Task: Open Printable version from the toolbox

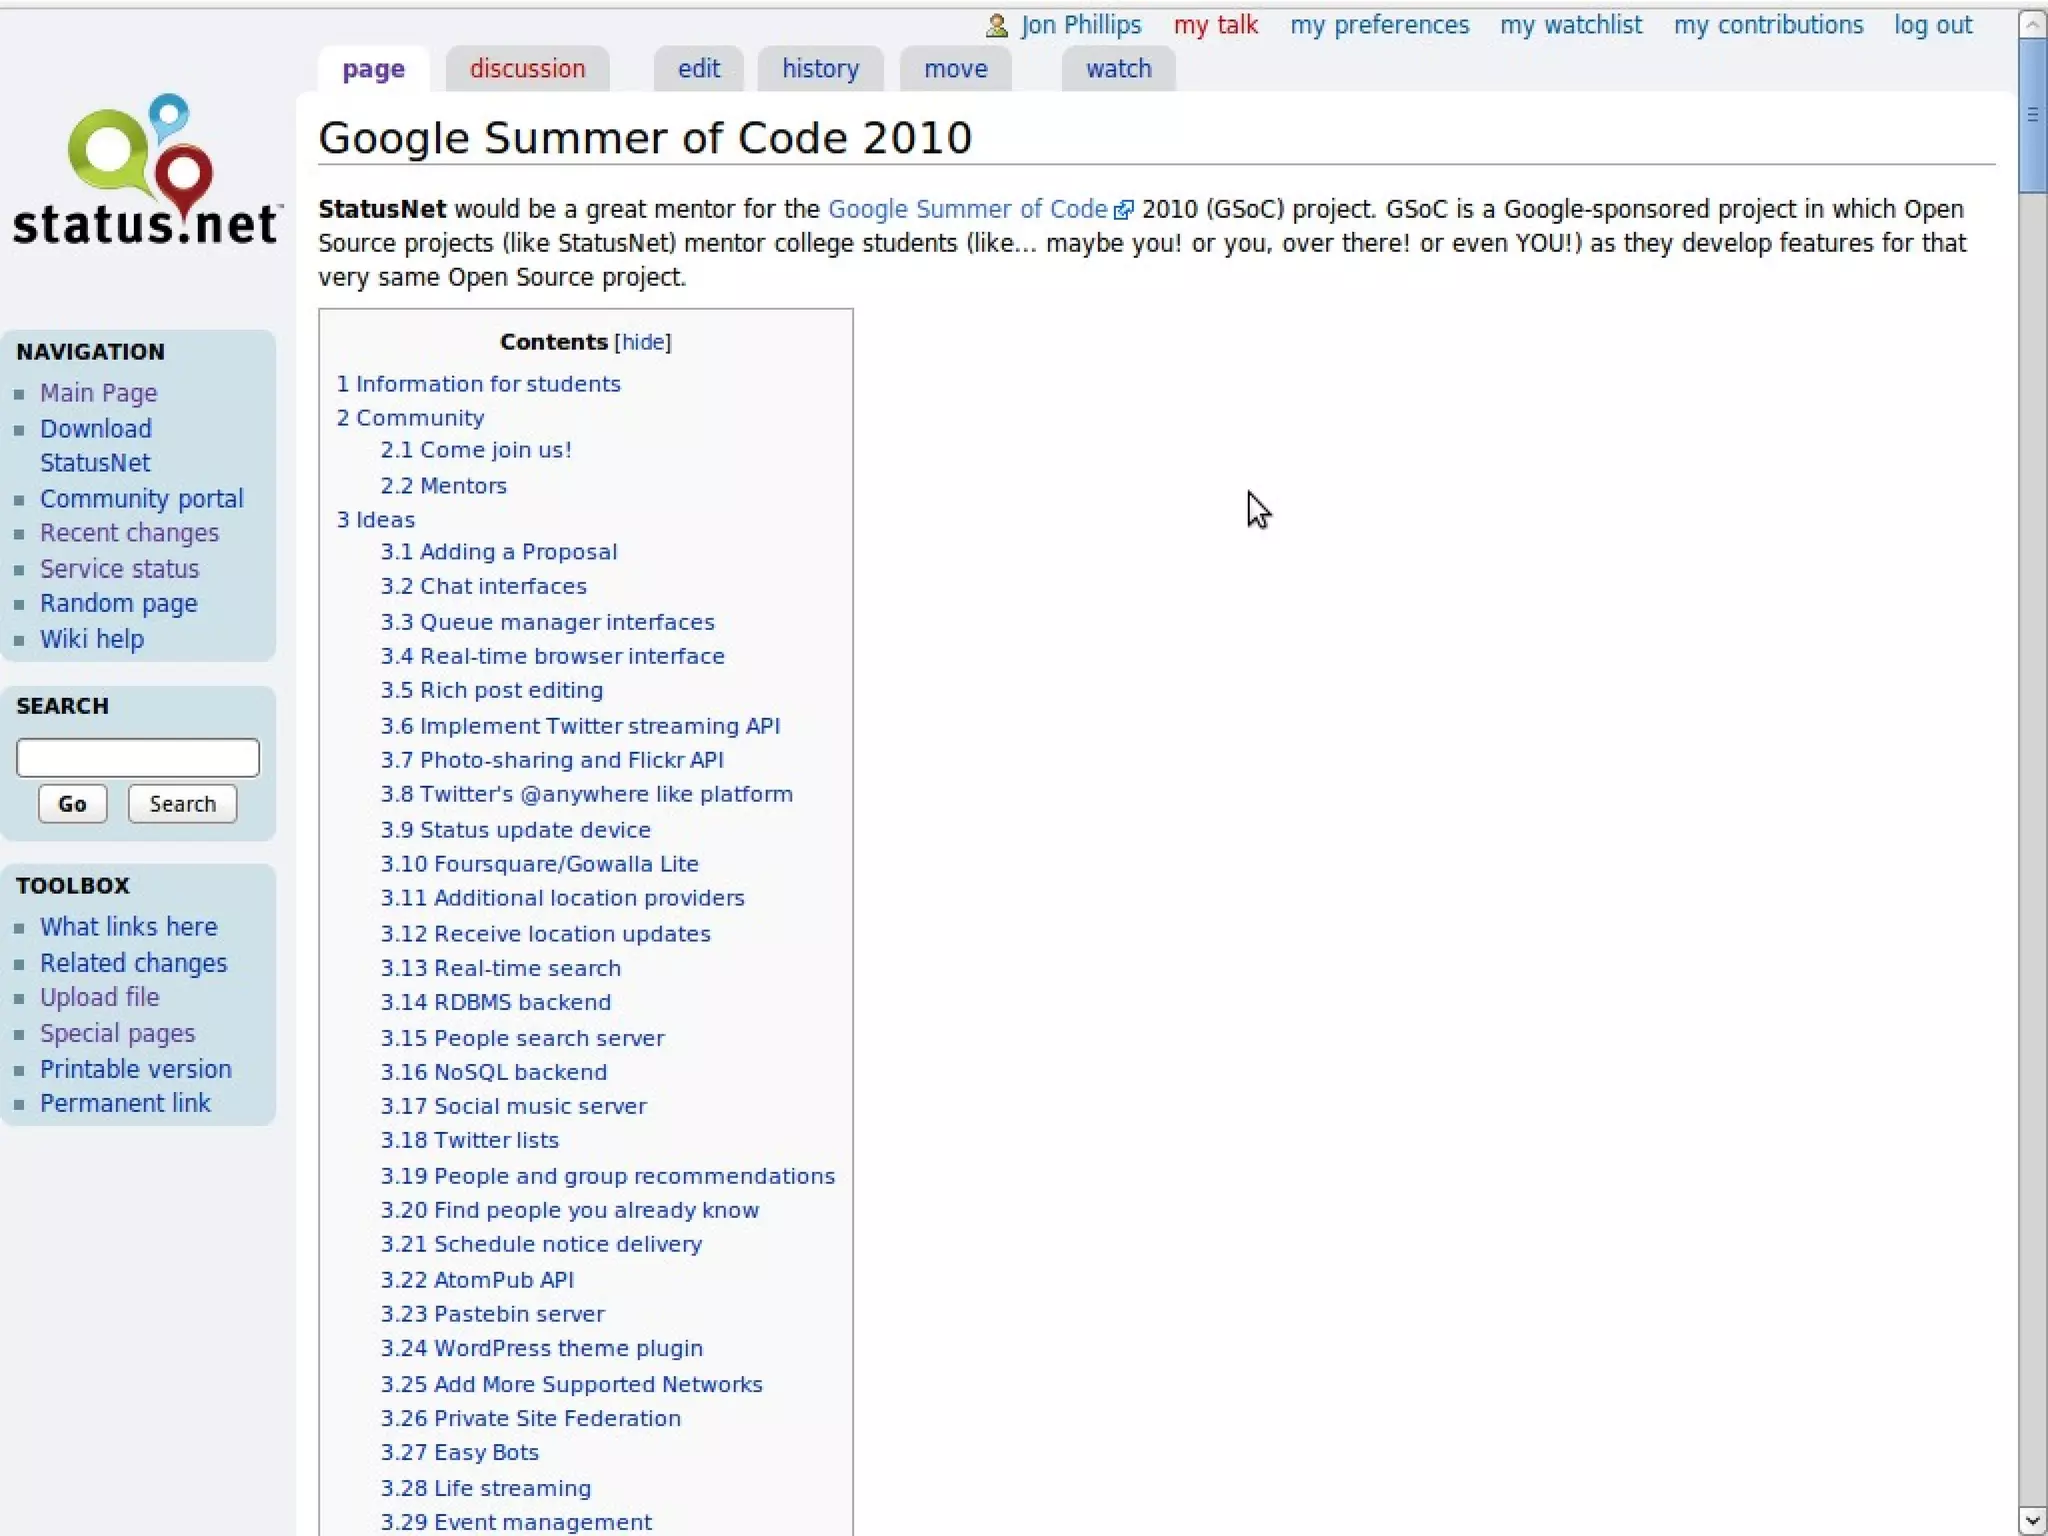Action: (x=135, y=1069)
